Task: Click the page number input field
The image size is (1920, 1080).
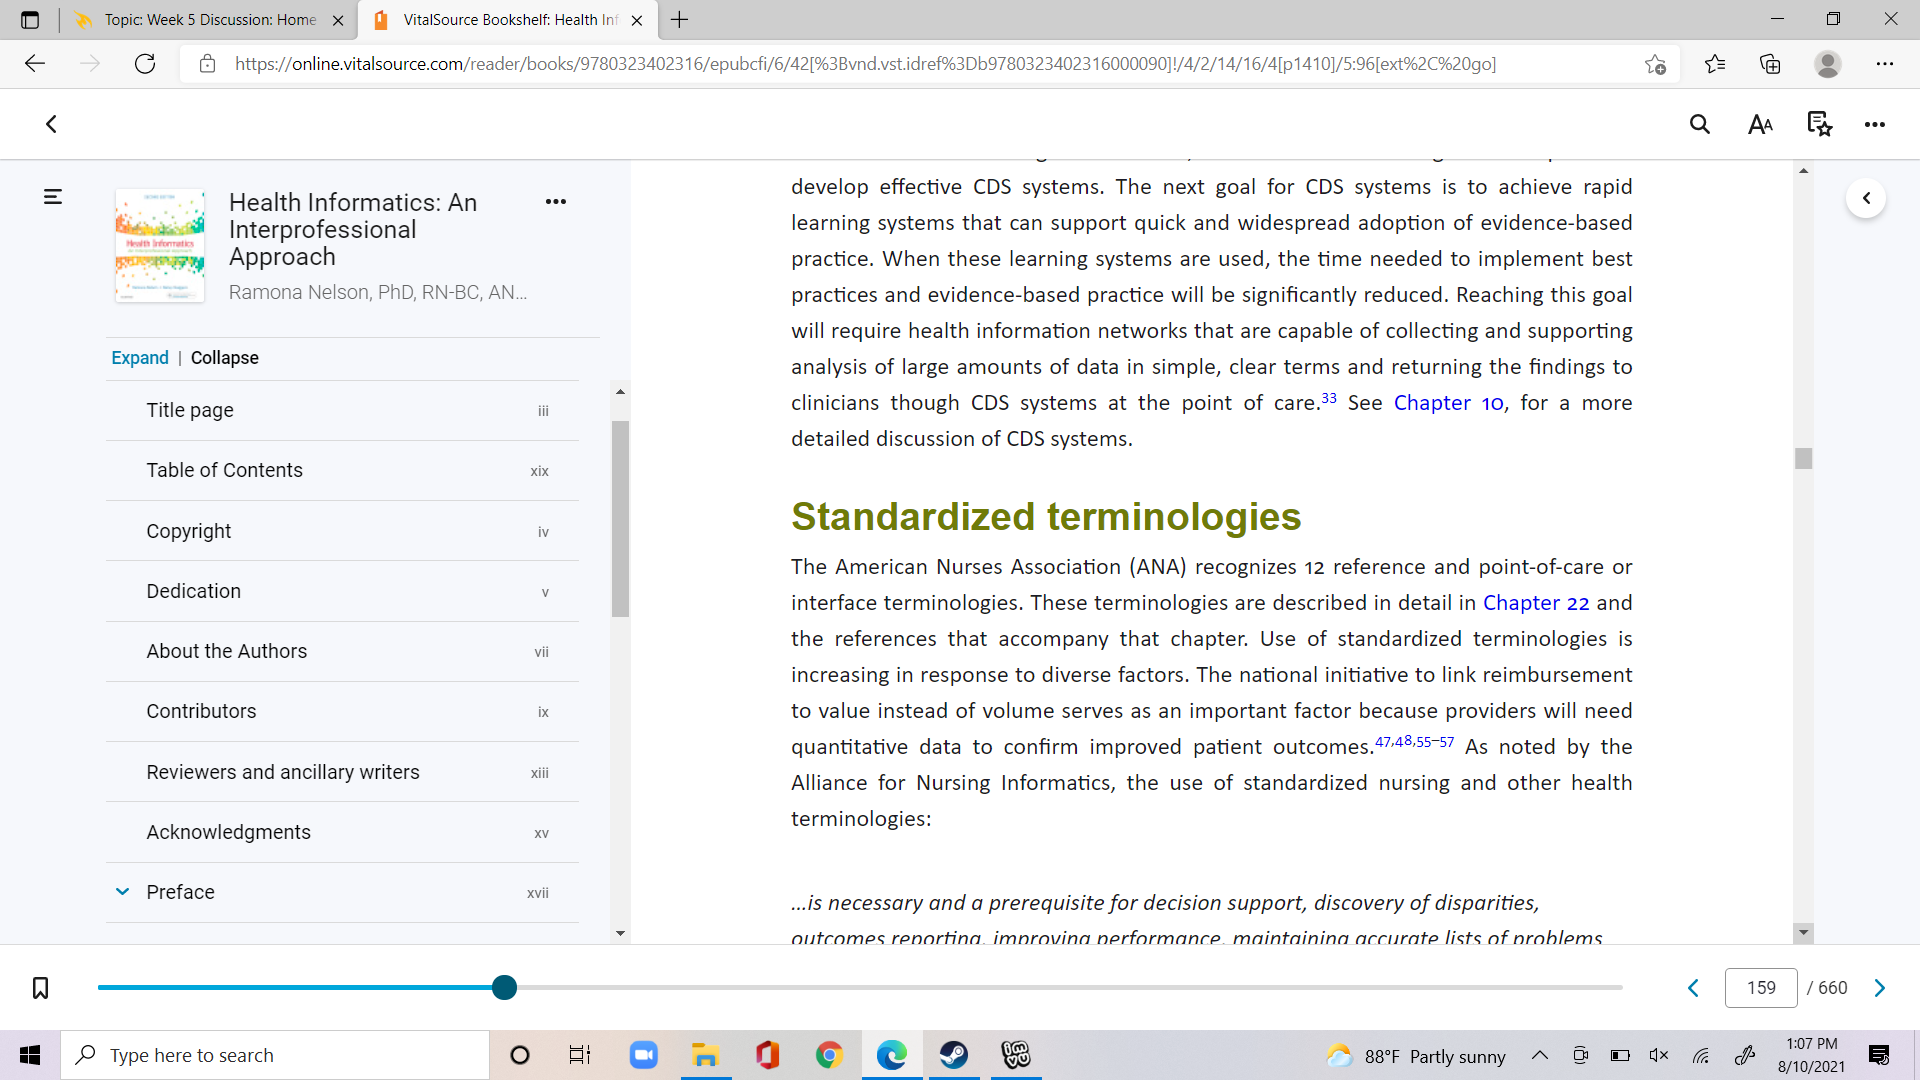Action: (x=1761, y=988)
